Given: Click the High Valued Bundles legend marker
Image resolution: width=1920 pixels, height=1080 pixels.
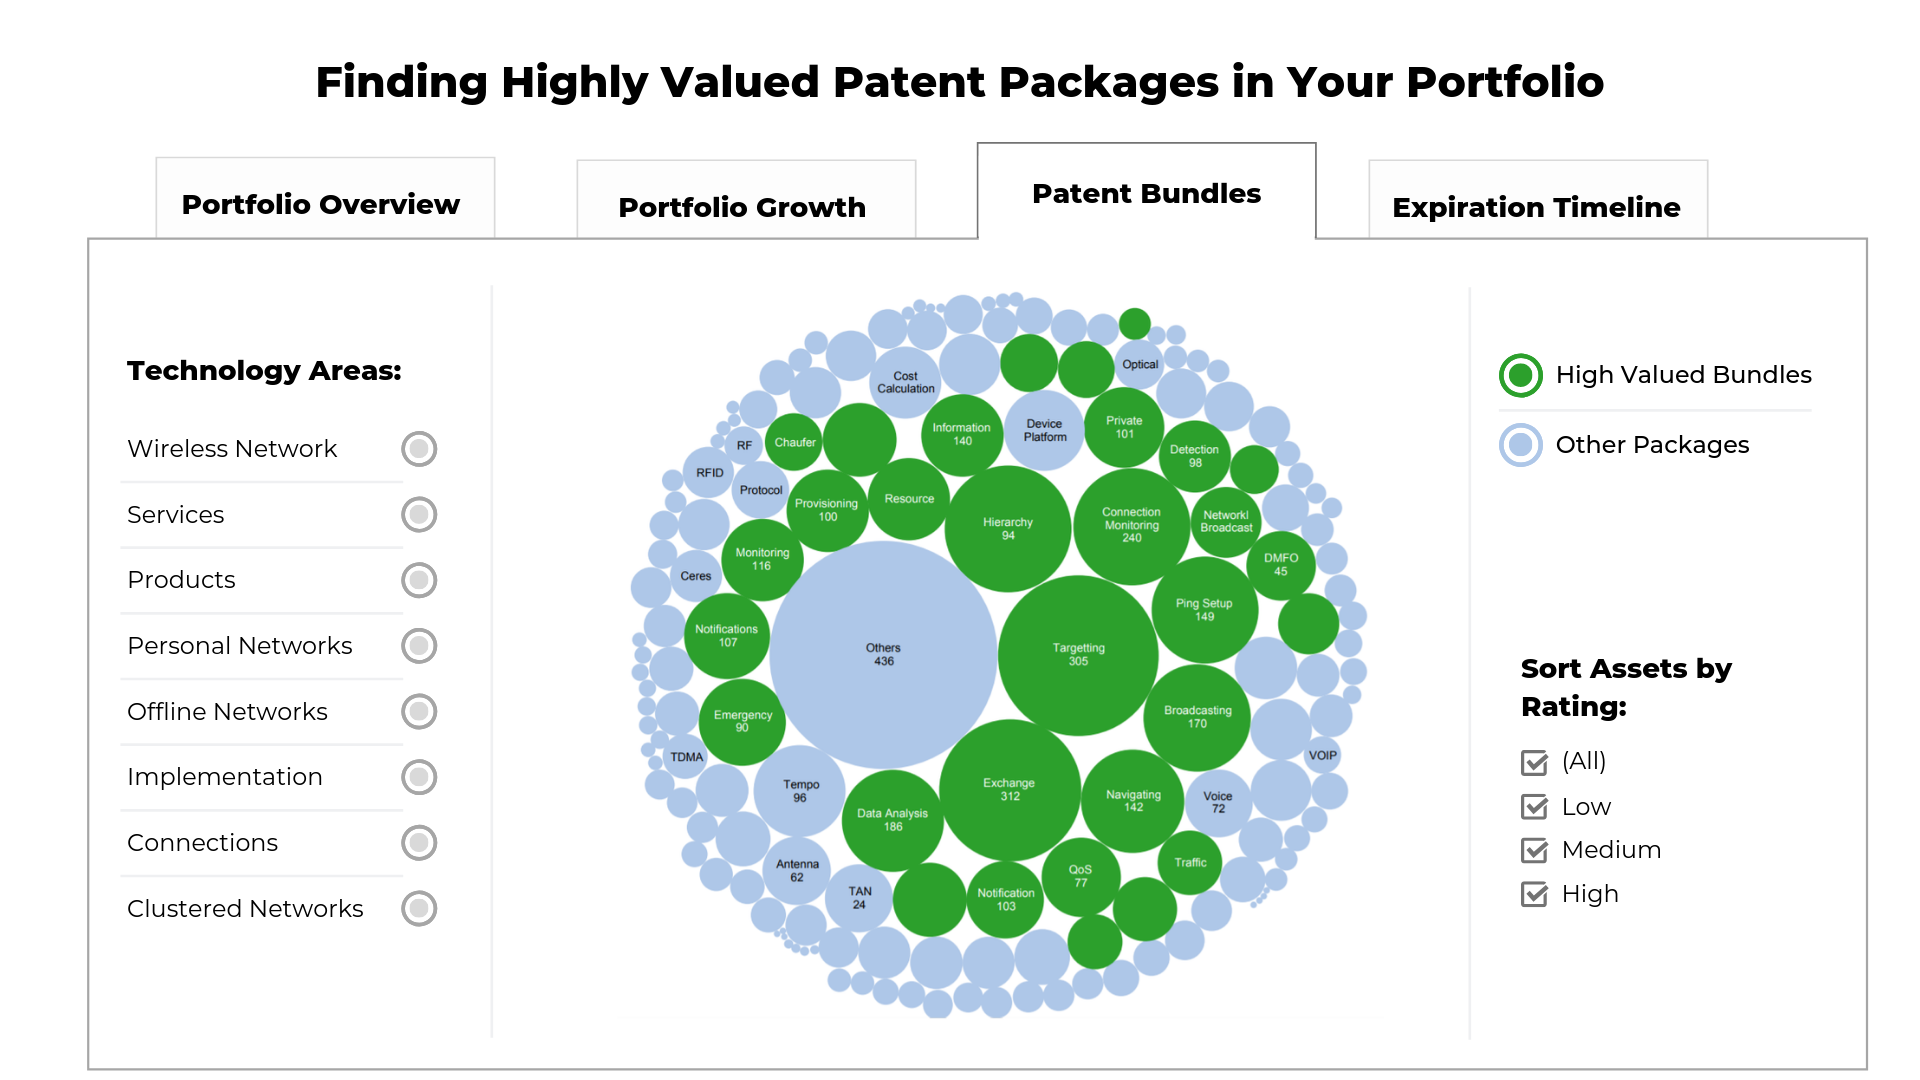Looking at the screenshot, I should [x=1519, y=376].
